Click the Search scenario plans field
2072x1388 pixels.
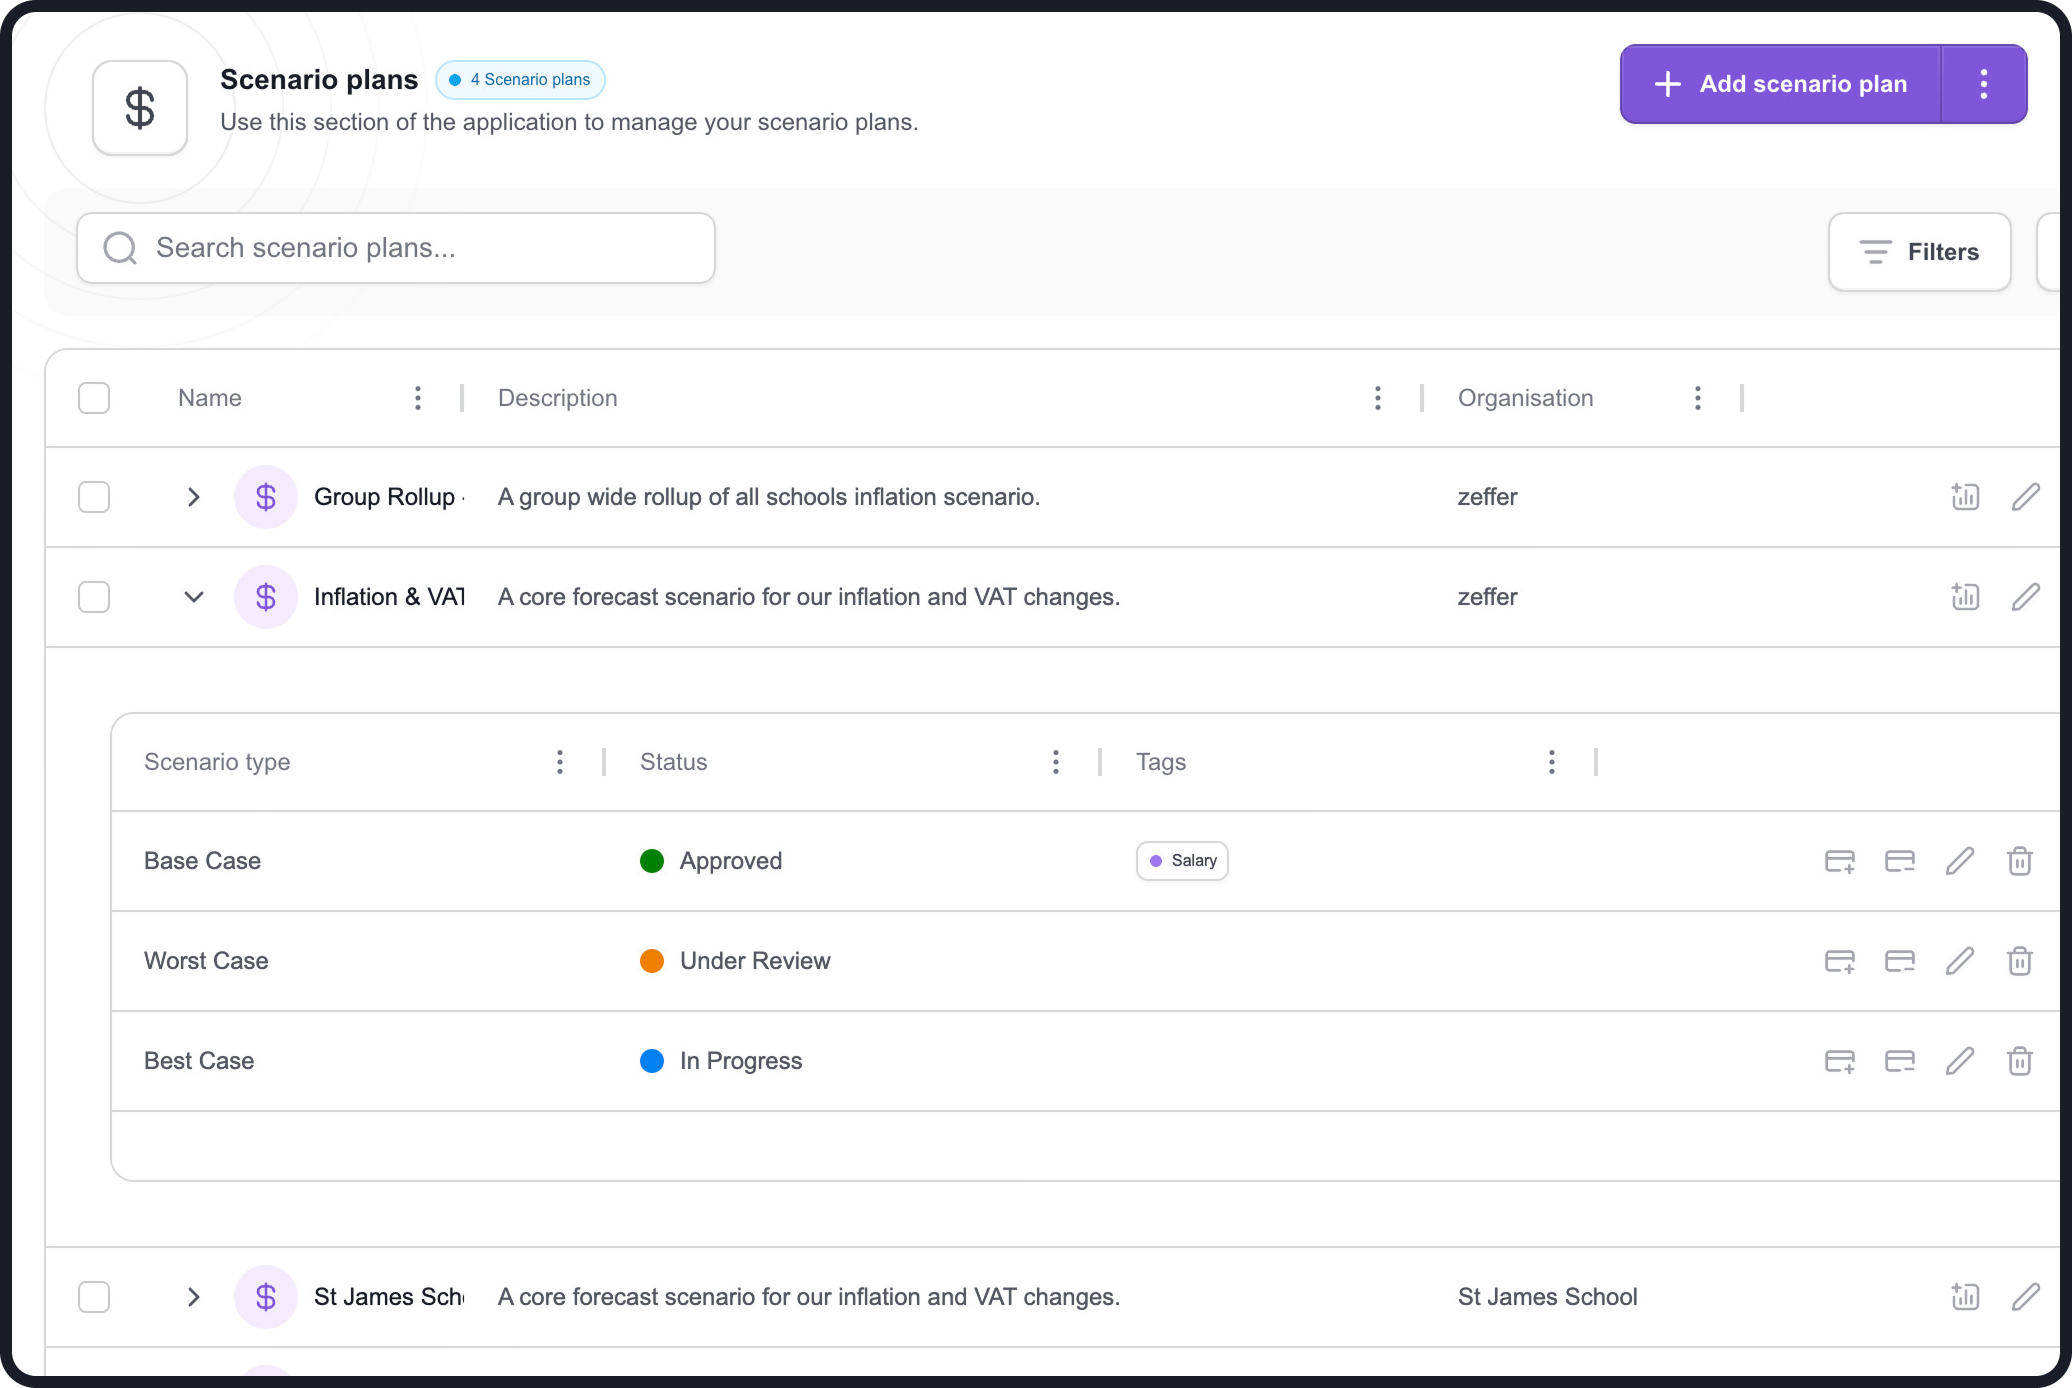[396, 248]
